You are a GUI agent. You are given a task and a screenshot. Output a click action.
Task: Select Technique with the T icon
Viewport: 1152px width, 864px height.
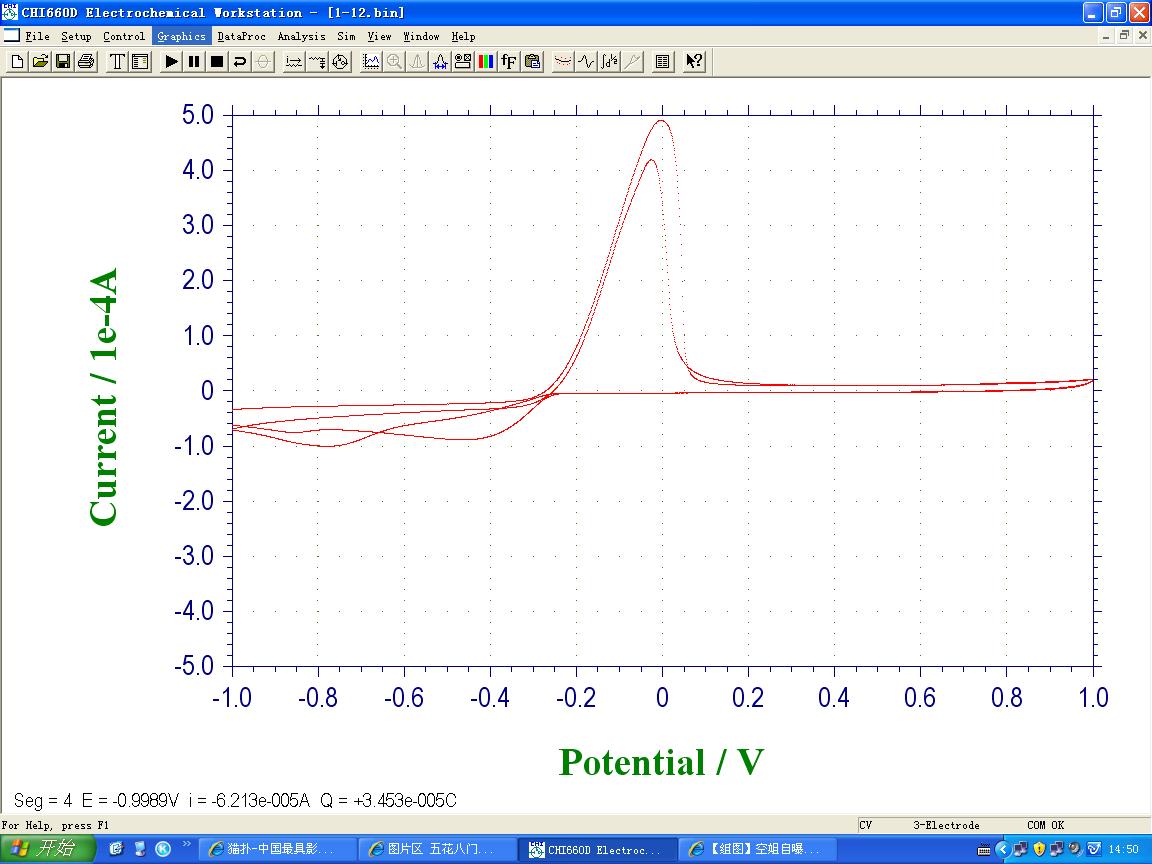click(x=118, y=62)
